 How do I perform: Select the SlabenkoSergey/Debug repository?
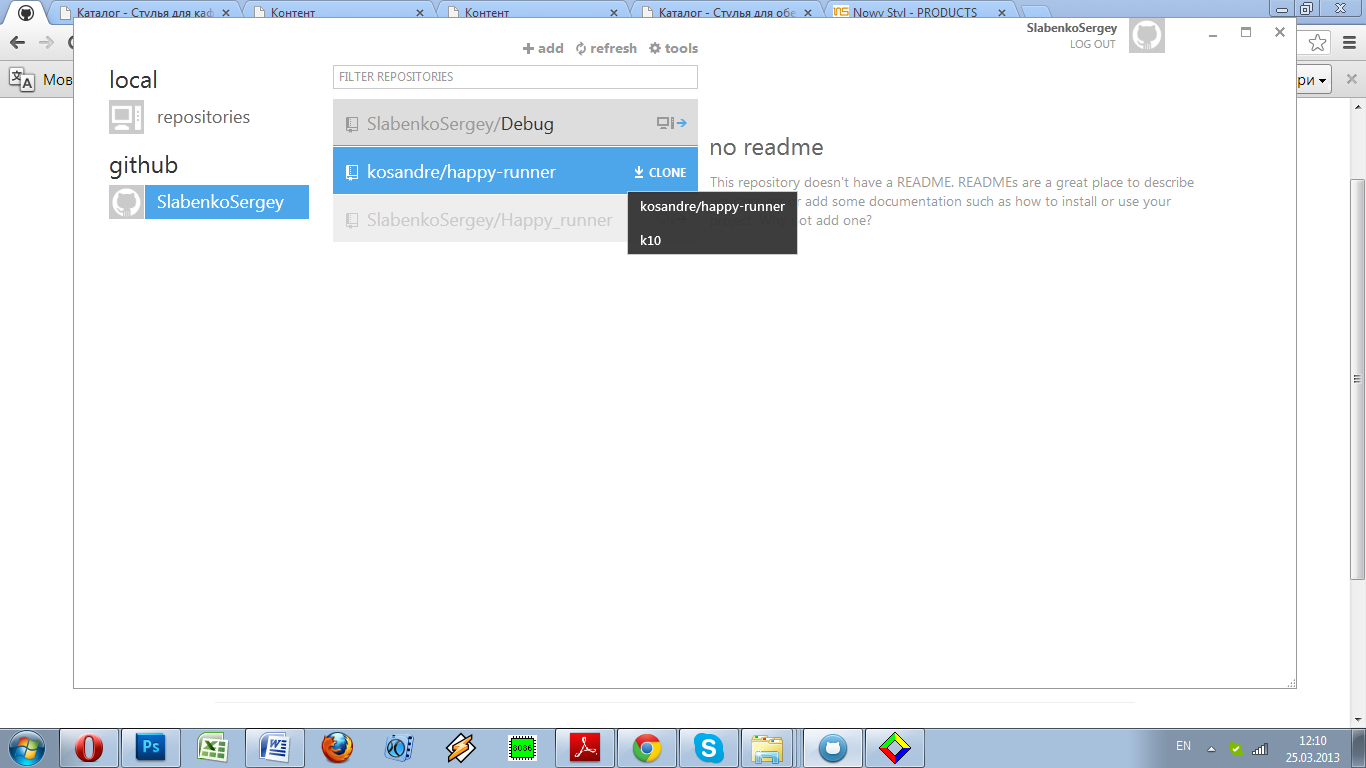click(515, 123)
